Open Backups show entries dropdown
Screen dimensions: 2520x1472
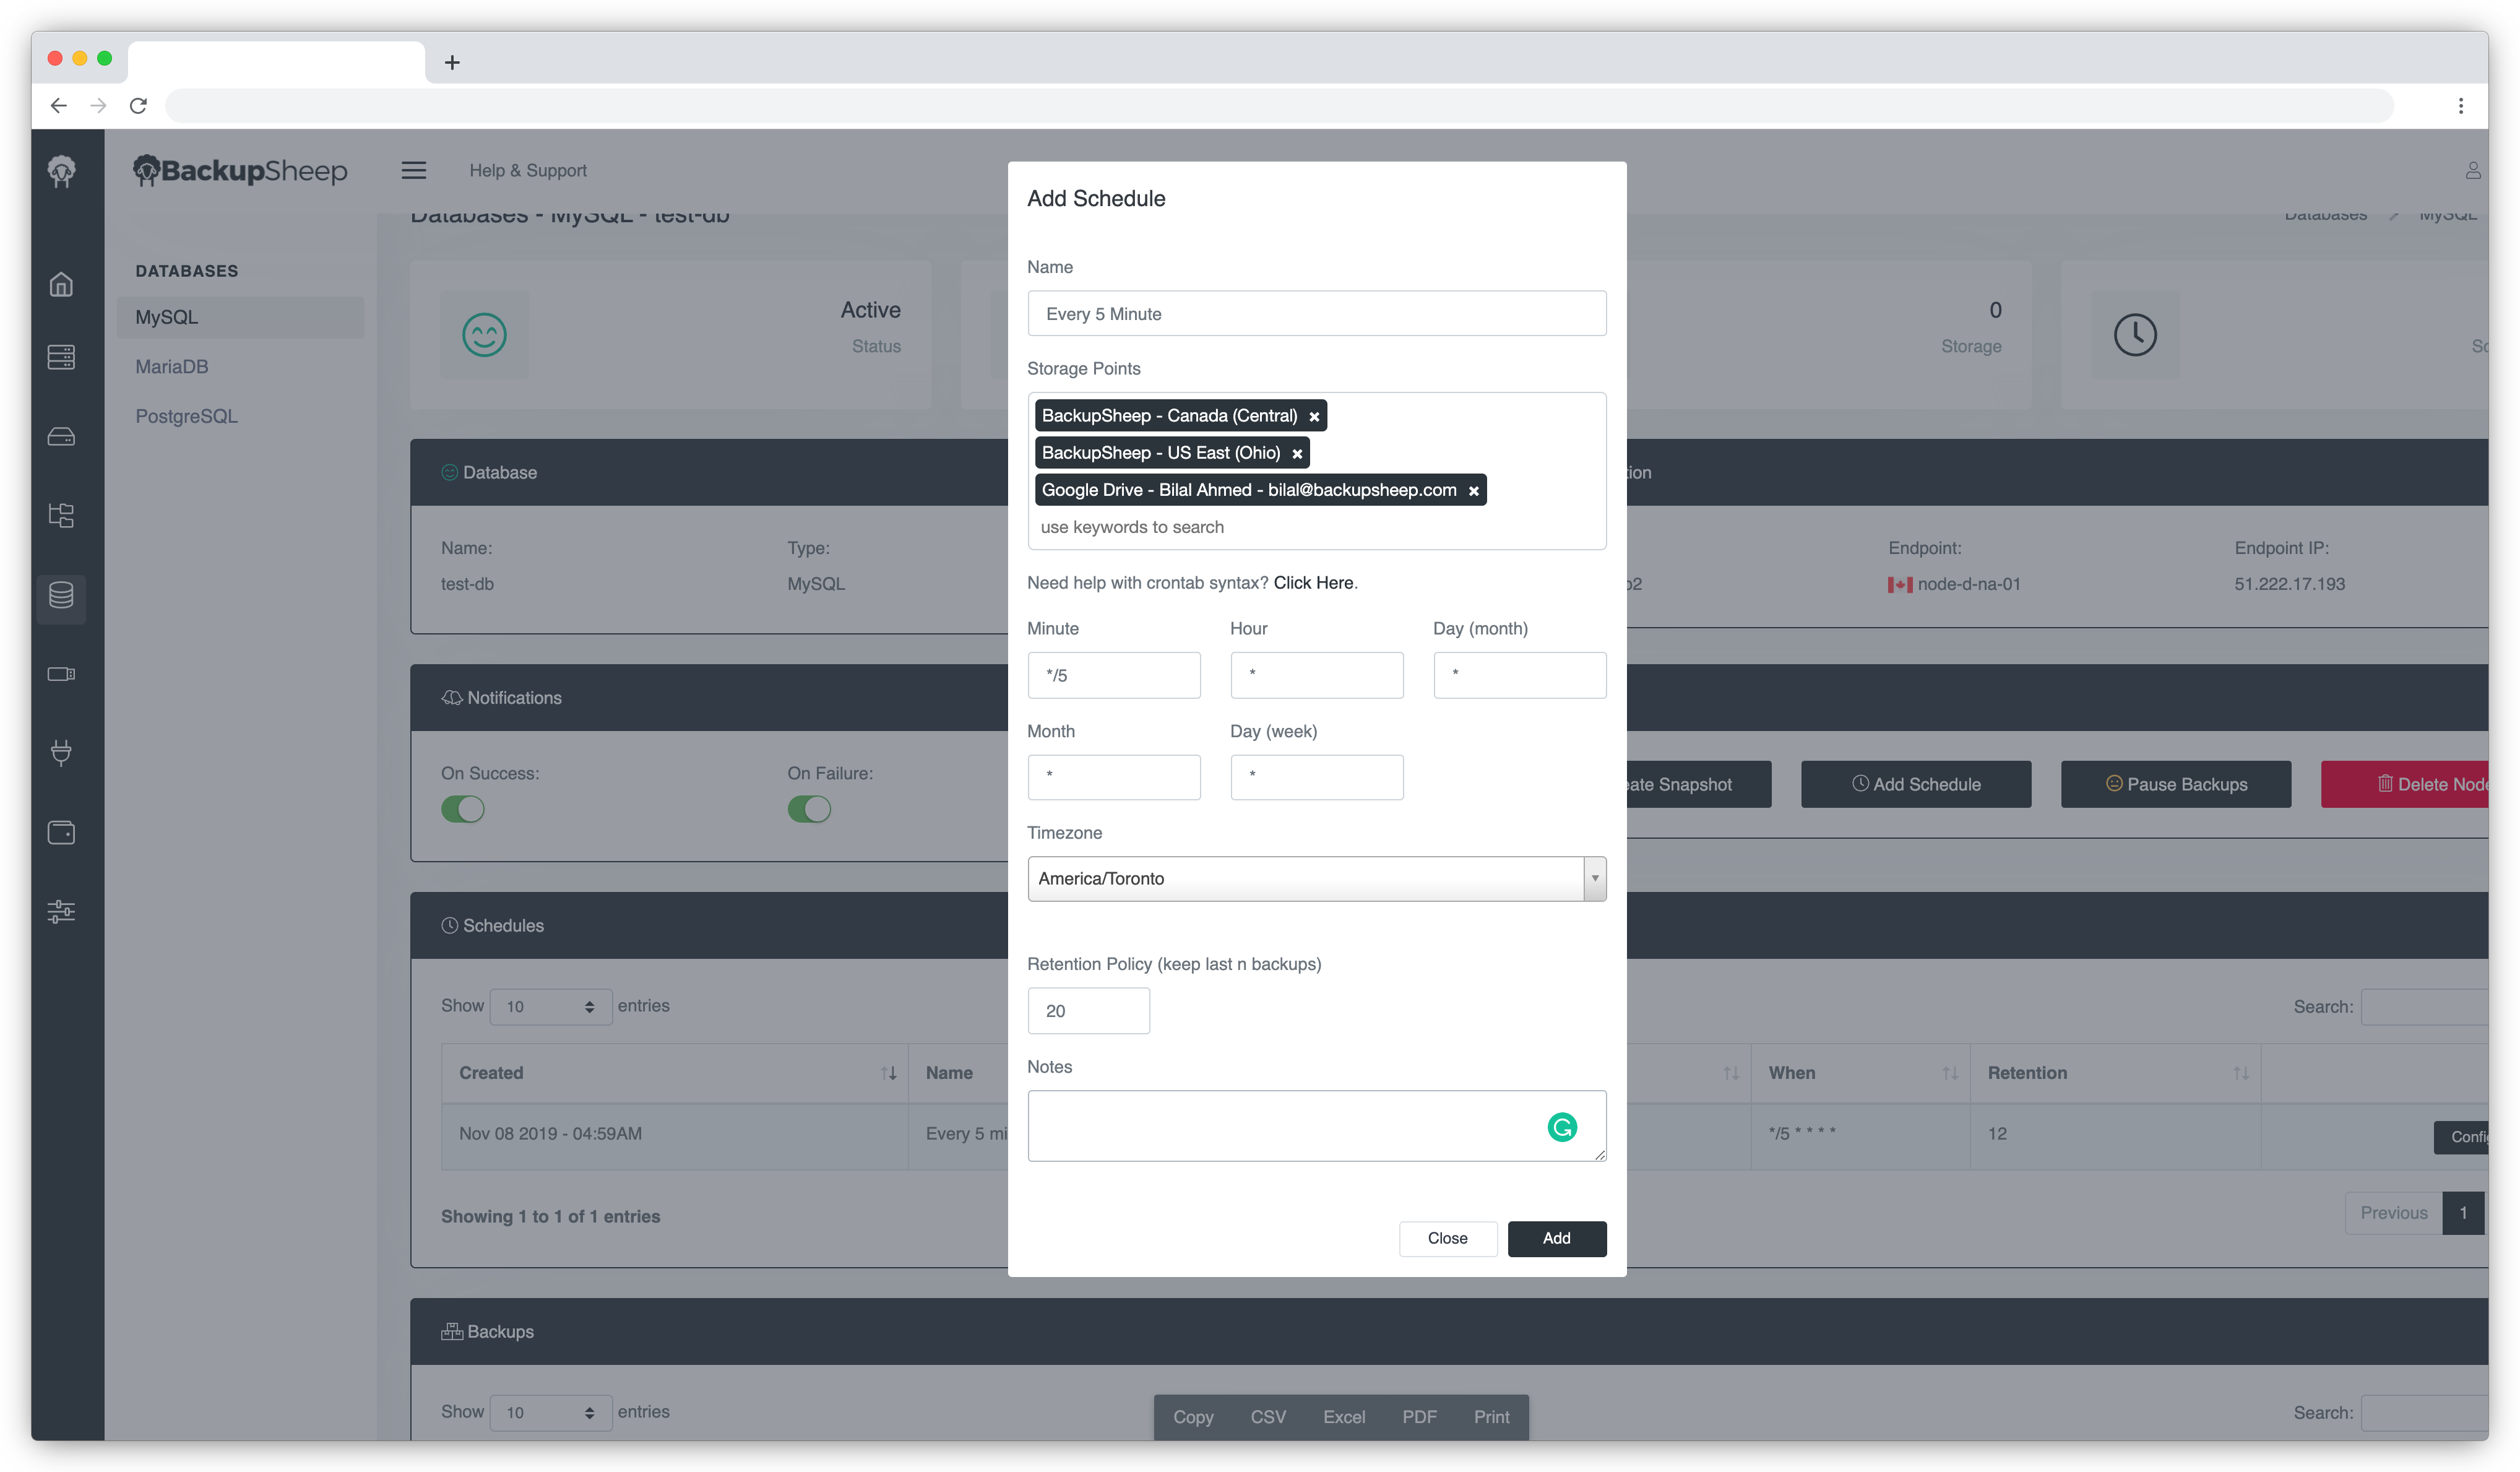550,1412
